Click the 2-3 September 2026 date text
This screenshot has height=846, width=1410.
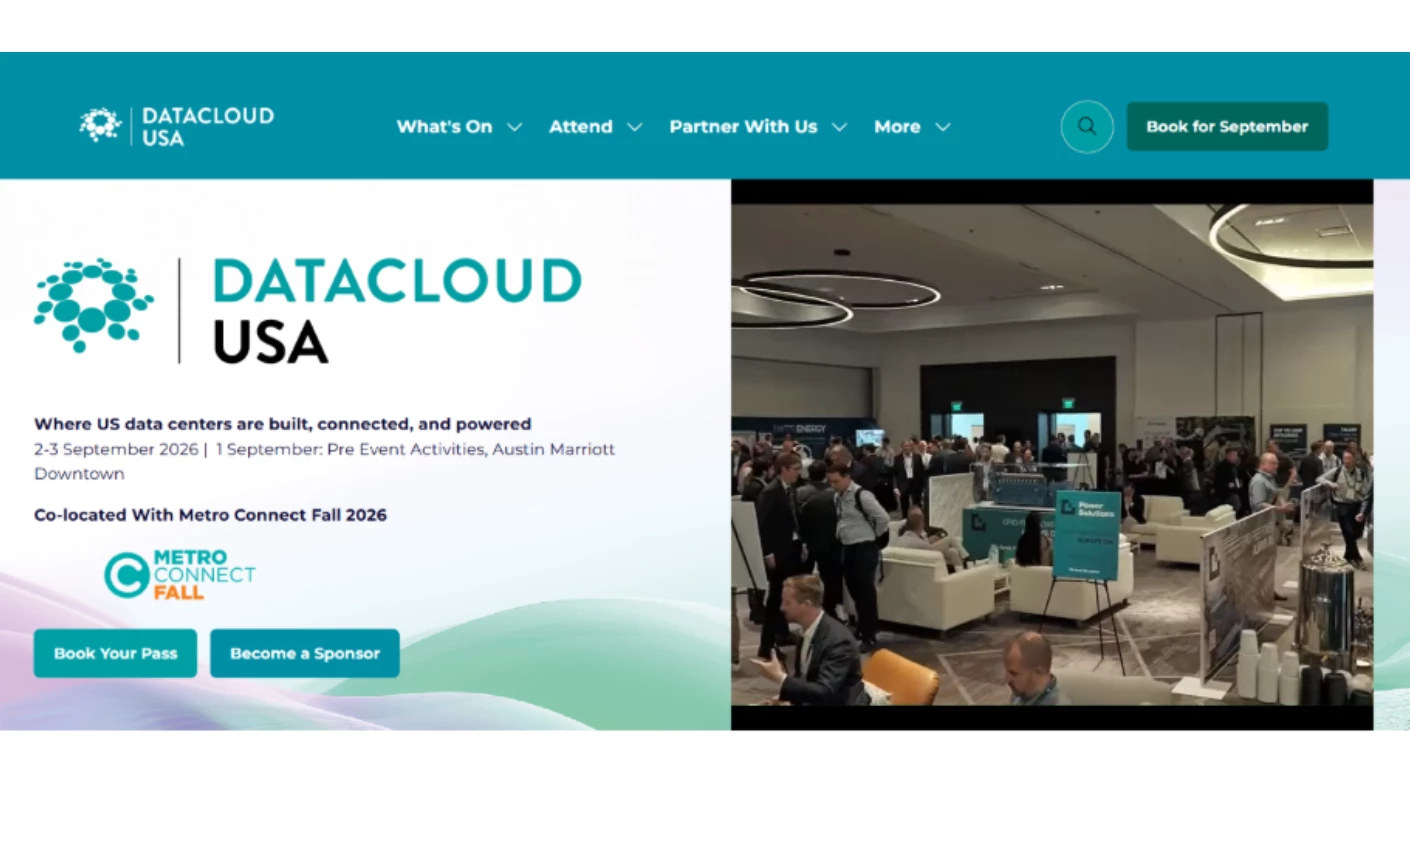coord(116,449)
